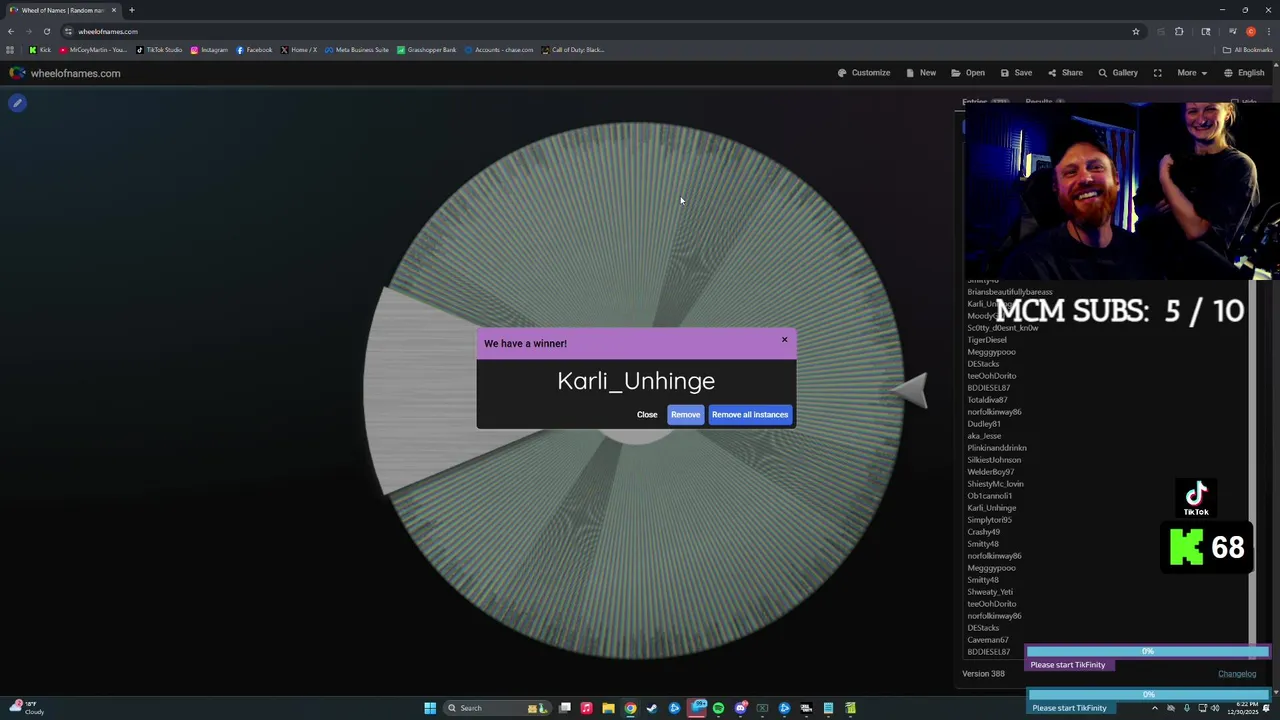Share the wheel
Viewport: 1280px width, 720px height.
coord(1065,73)
